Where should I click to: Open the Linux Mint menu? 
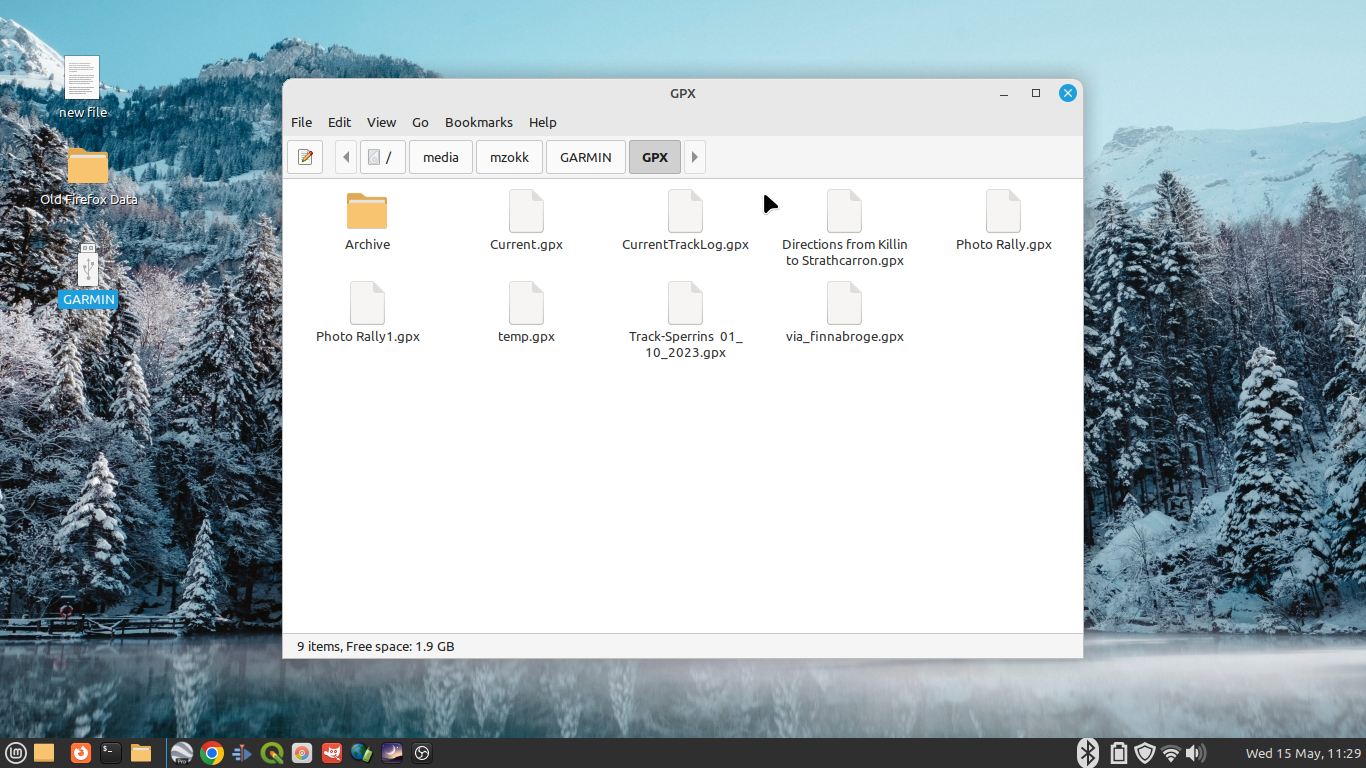tap(16, 753)
